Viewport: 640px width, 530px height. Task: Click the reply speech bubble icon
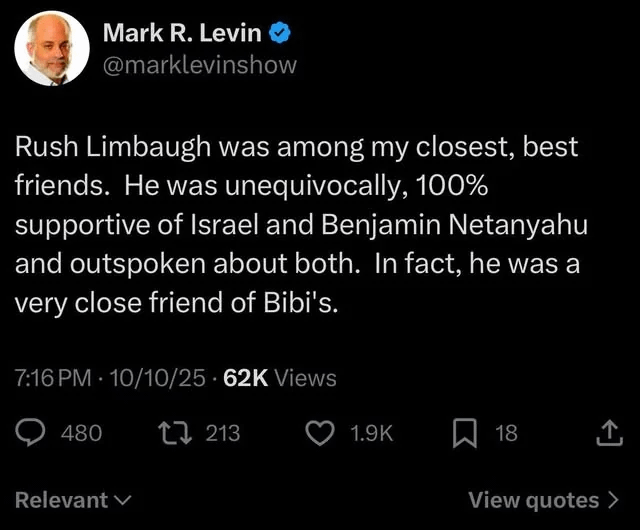point(30,433)
